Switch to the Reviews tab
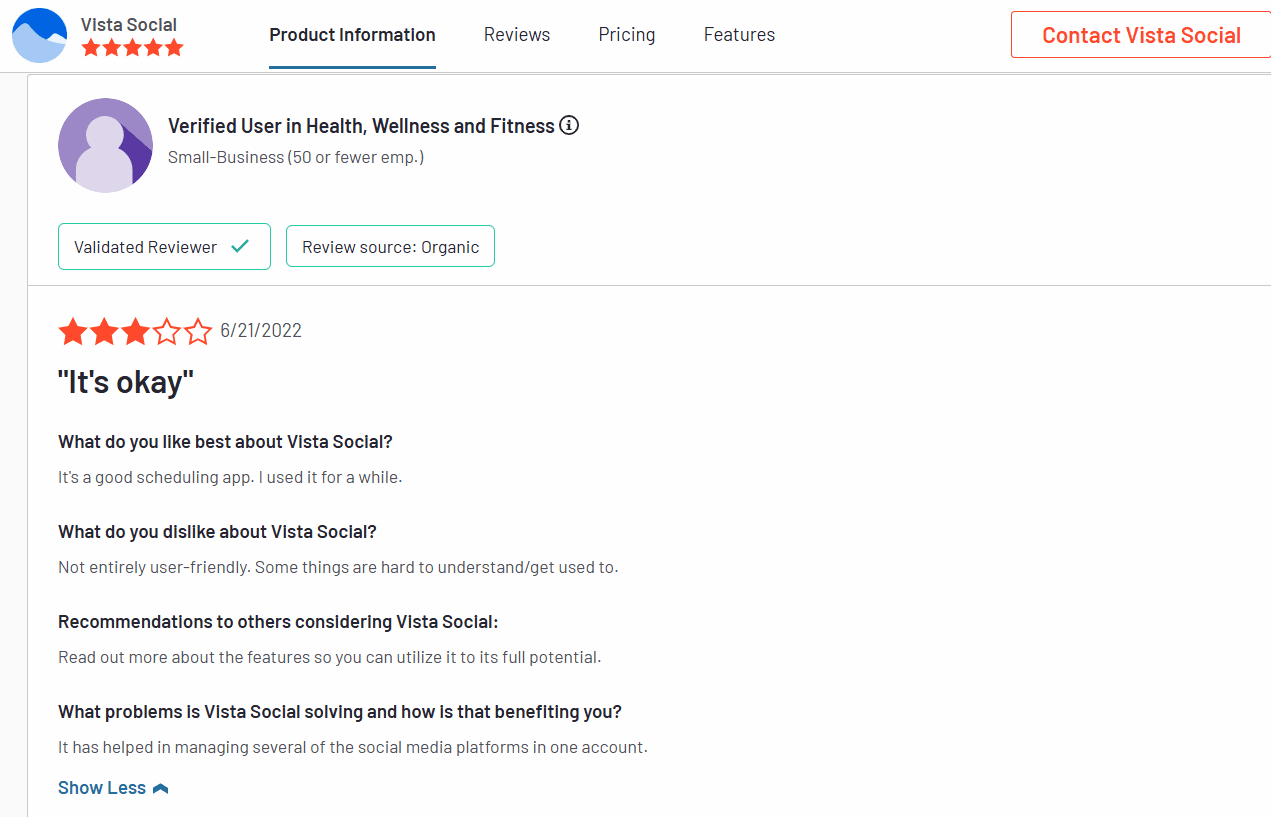 click(517, 34)
